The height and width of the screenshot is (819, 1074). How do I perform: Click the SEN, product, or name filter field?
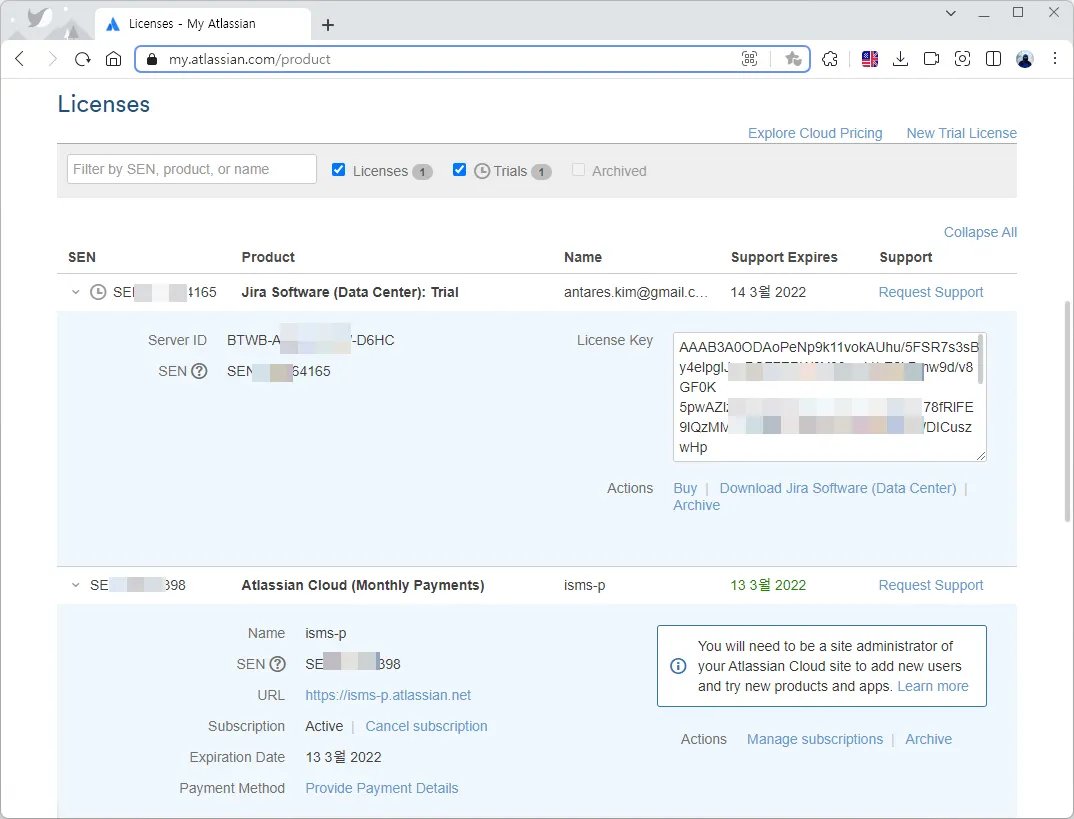(x=192, y=169)
